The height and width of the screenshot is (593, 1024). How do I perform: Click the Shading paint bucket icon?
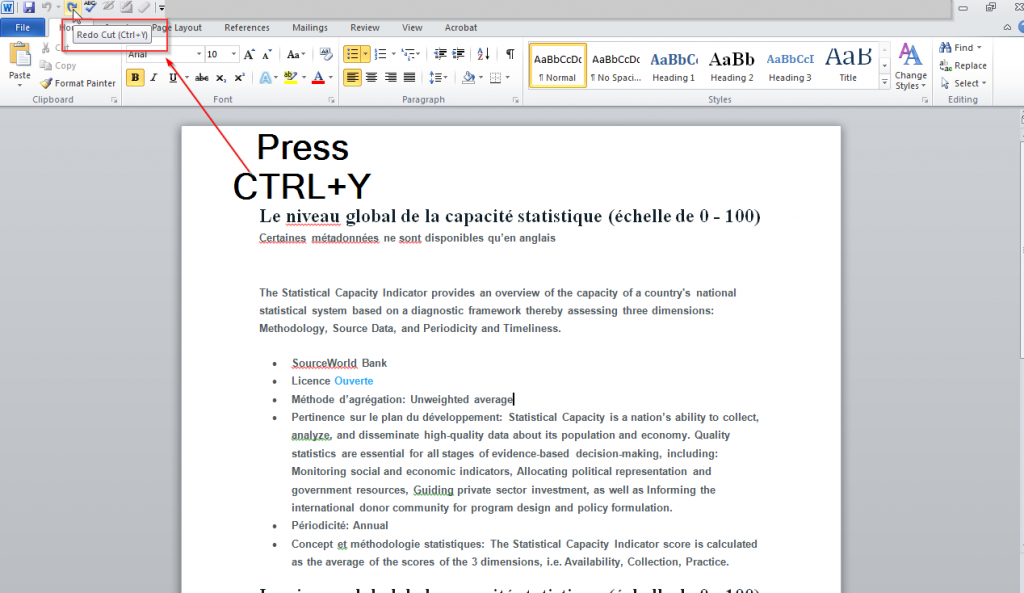point(468,78)
